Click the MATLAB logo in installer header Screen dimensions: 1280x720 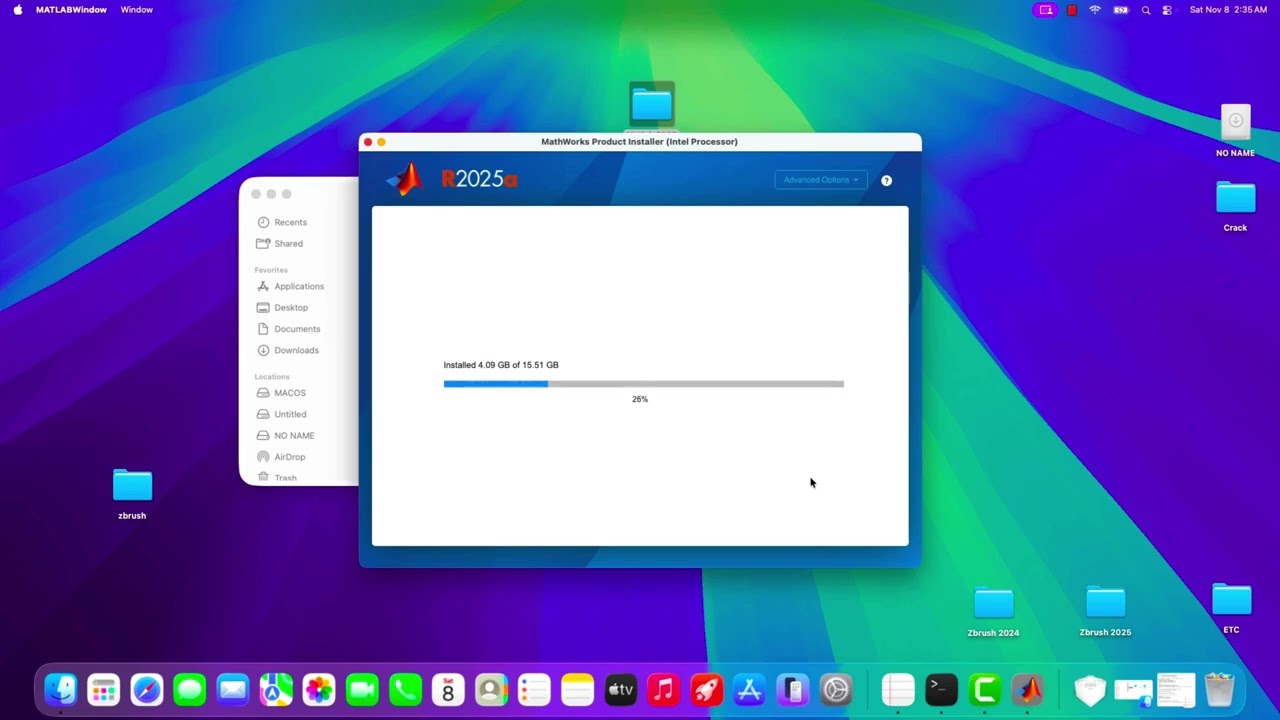coord(405,179)
